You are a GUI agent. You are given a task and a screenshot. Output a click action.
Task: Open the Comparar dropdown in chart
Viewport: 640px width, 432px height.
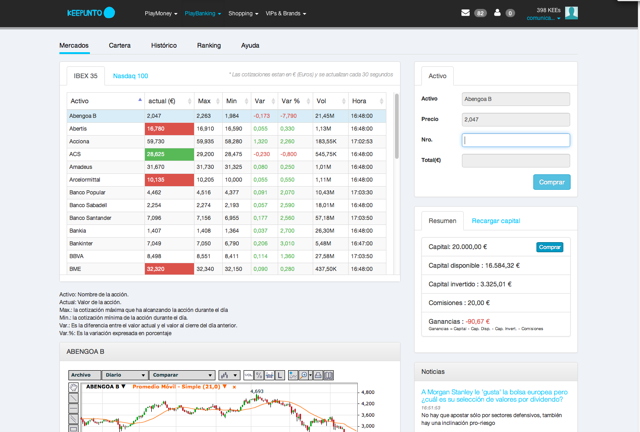pos(182,375)
